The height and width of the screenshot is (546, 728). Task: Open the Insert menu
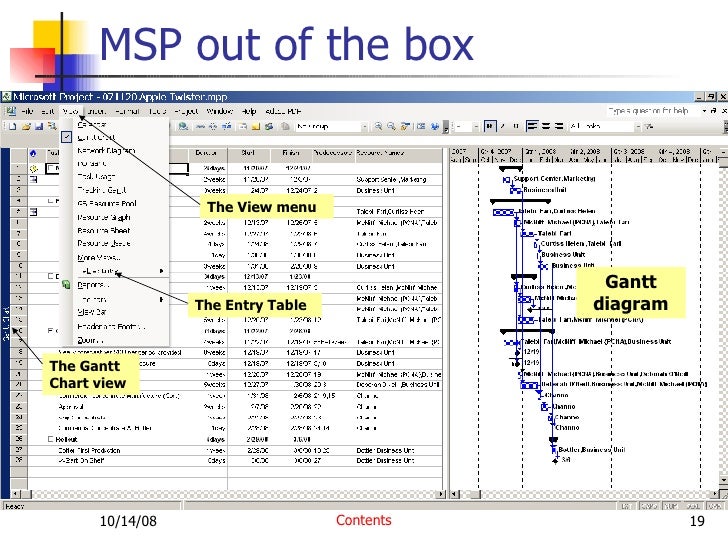(x=96, y=111)
